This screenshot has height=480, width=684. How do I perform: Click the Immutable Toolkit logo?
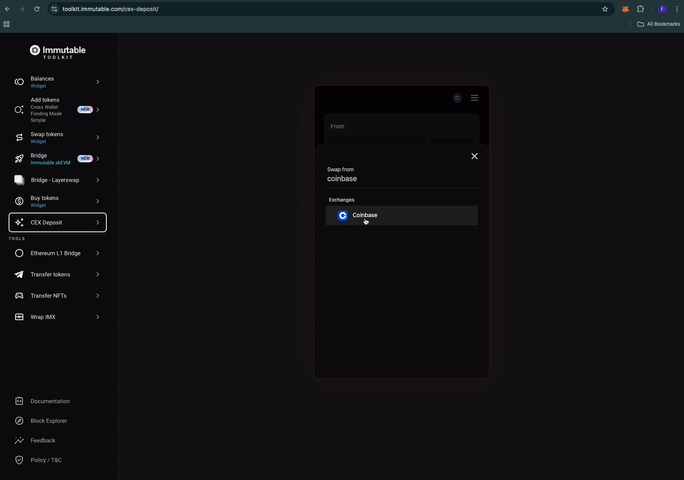point(58,52)
